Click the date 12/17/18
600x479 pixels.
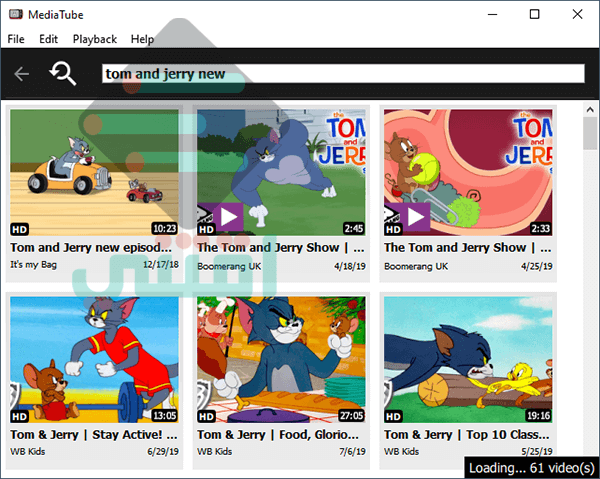(161, 264)
